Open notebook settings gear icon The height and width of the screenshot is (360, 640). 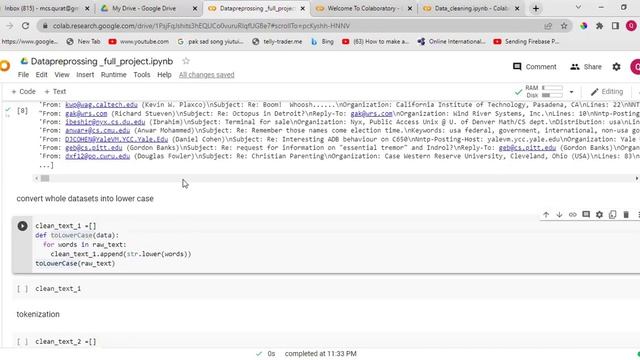(x=616, y=67)
